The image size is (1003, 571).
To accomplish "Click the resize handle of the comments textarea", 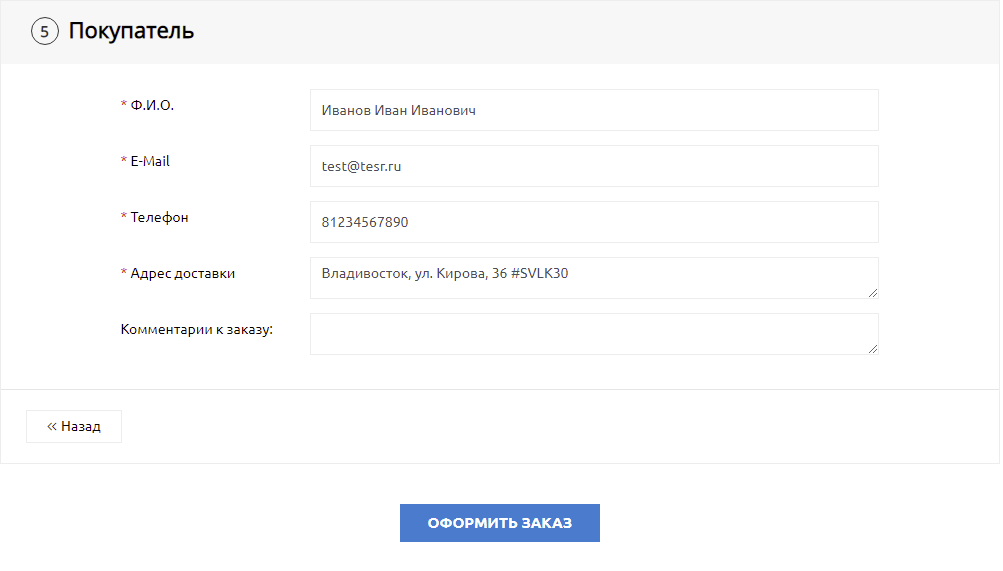I will coord(872,348).
